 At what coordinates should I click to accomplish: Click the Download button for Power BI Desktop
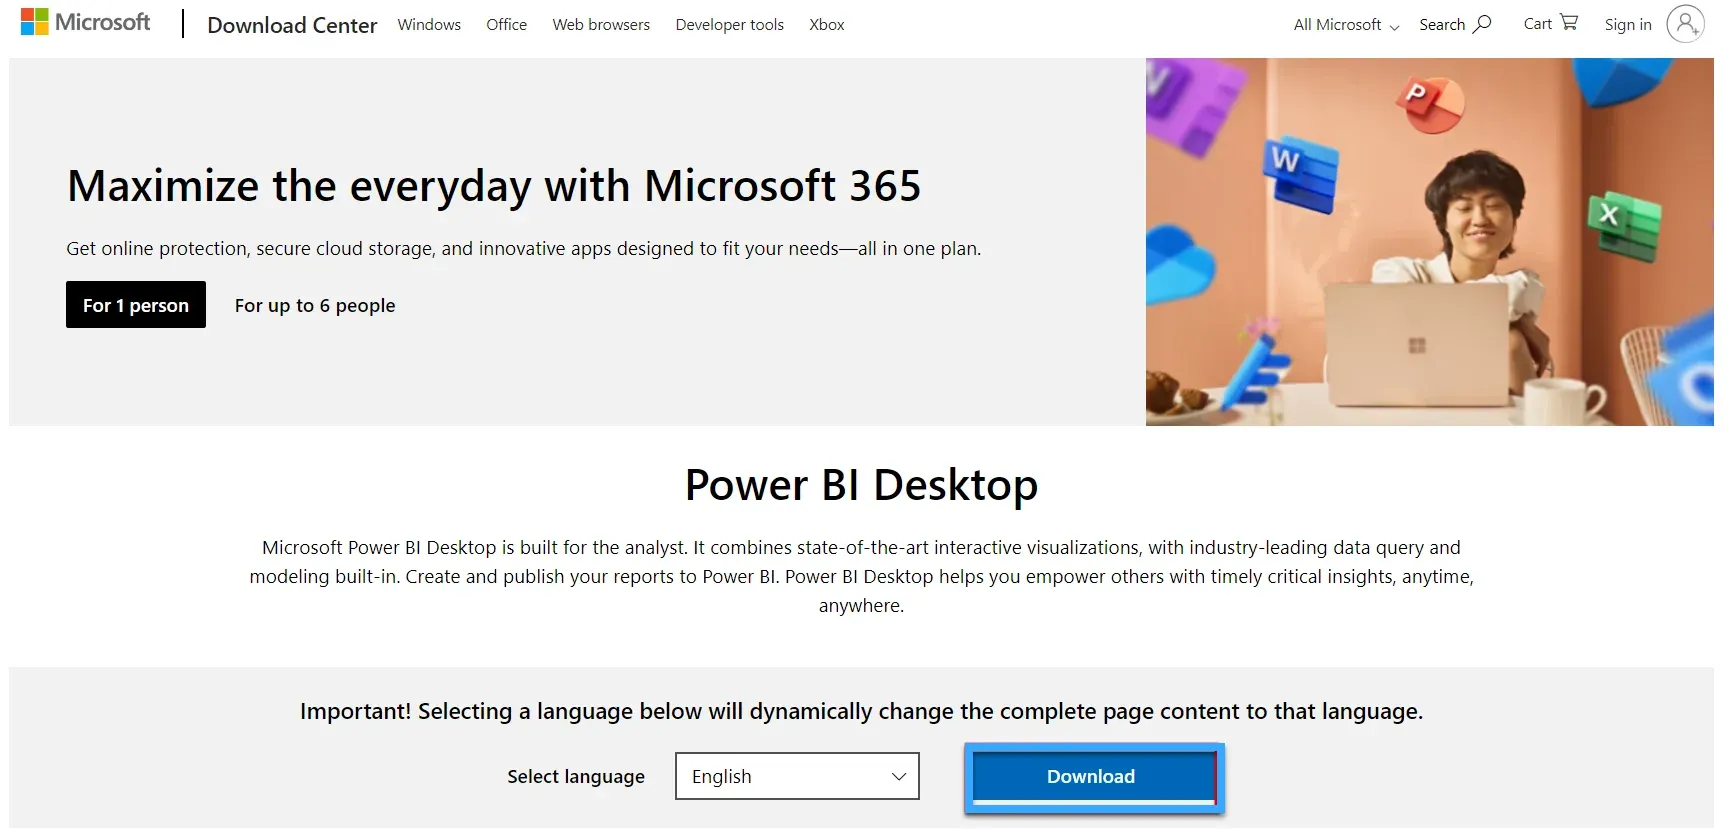pos(1091,776)
